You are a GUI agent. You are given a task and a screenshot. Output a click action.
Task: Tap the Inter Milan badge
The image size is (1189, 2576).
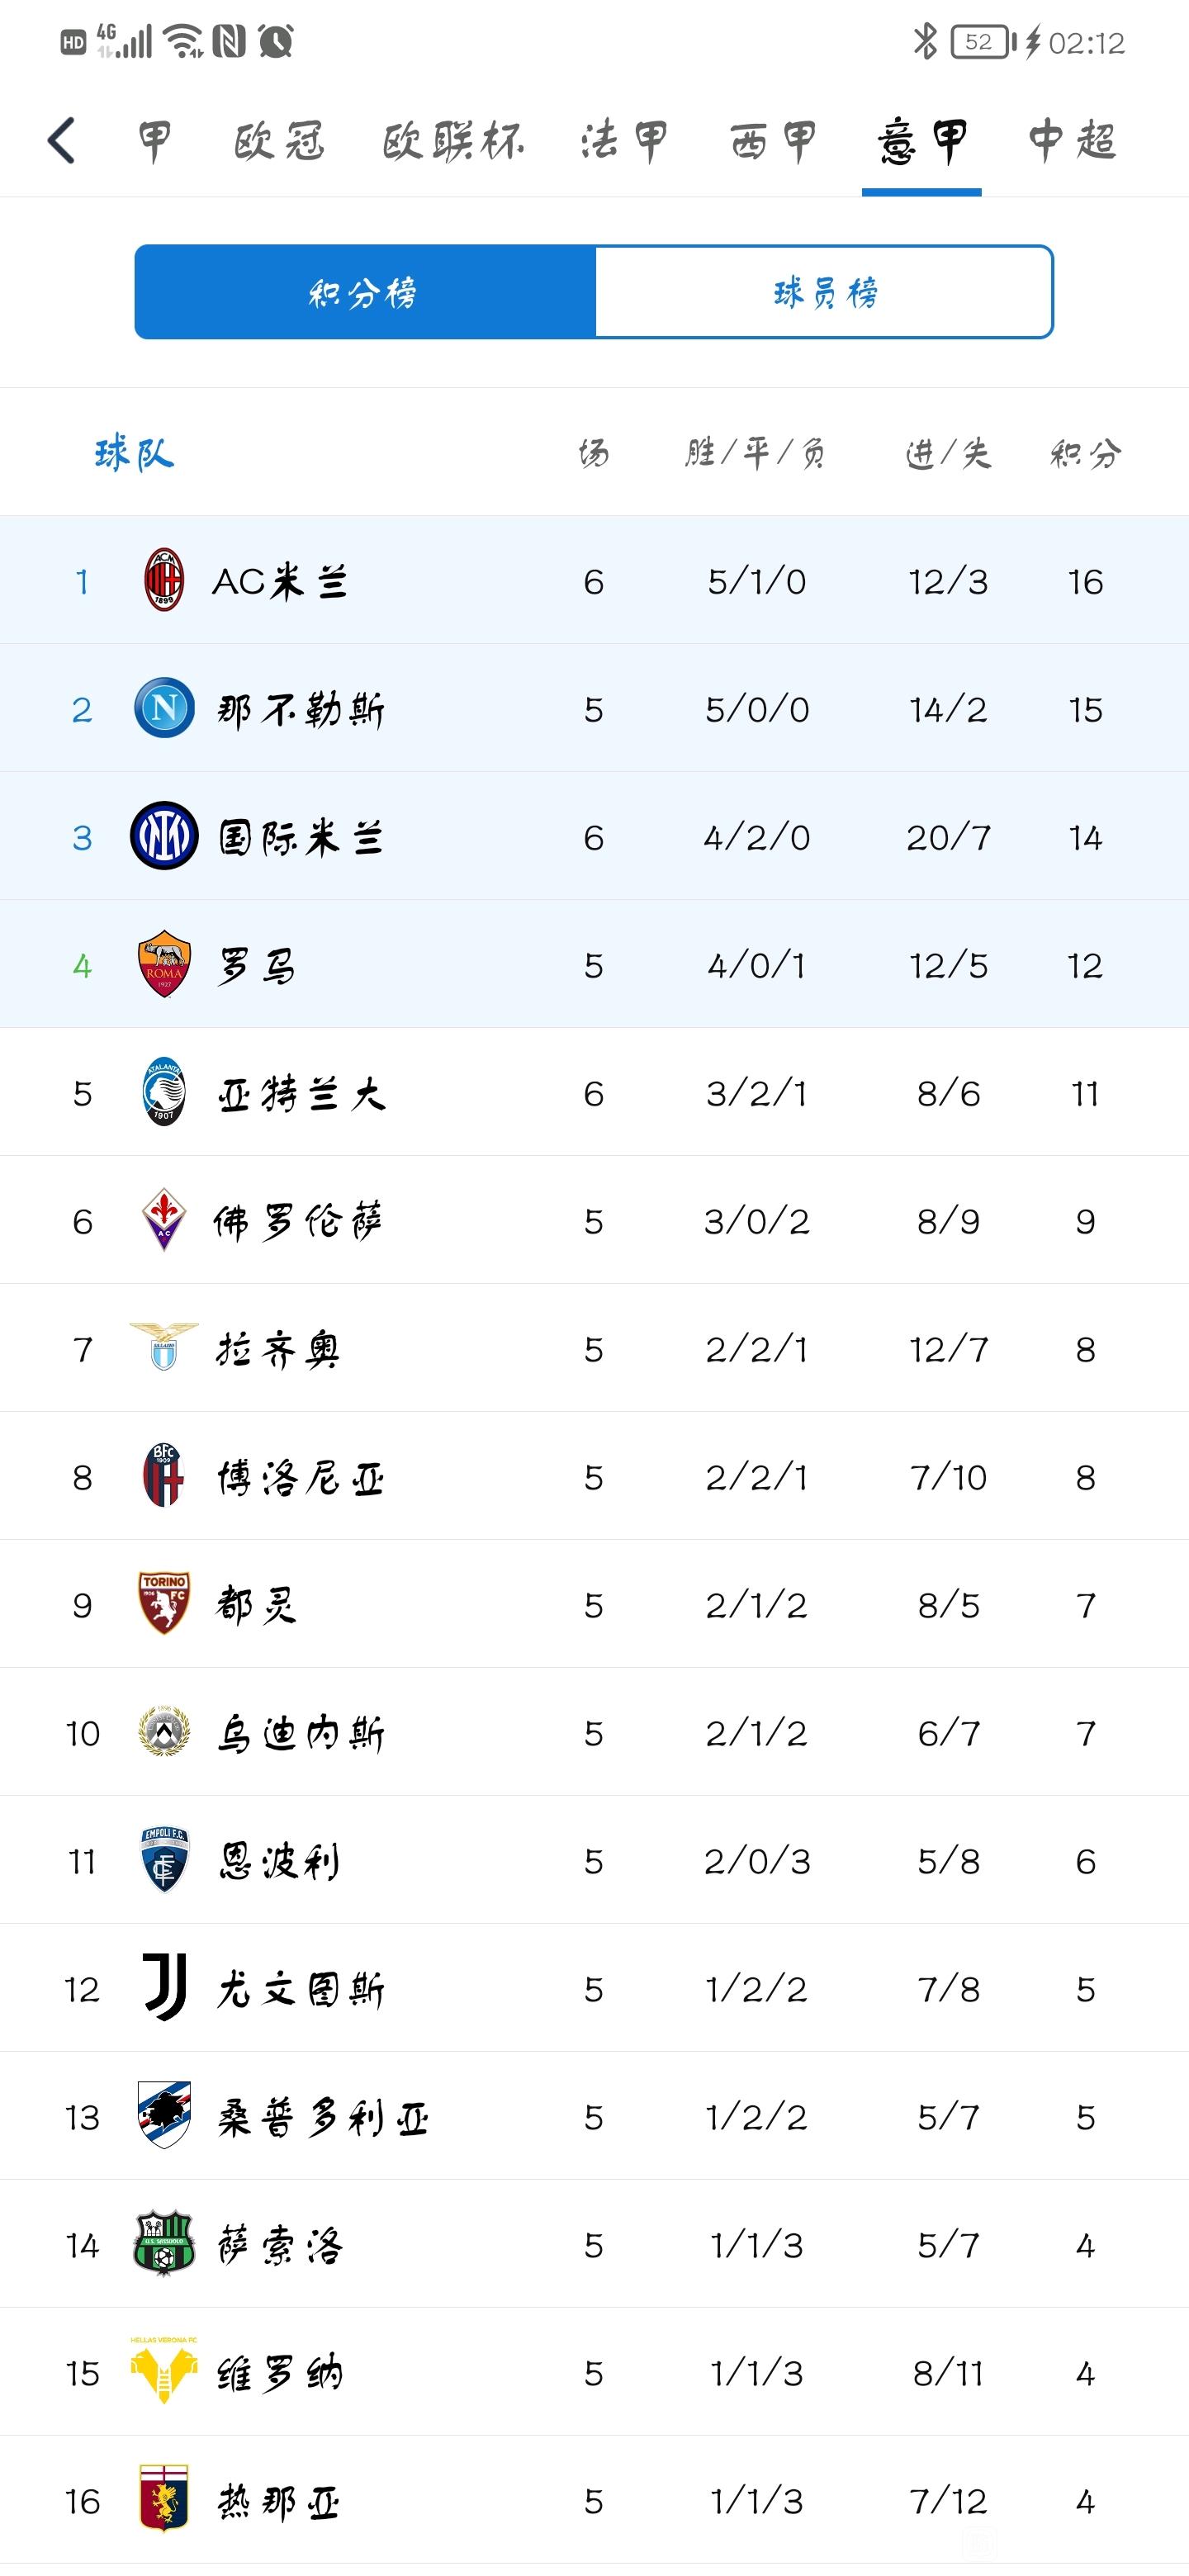coord(164,836)
